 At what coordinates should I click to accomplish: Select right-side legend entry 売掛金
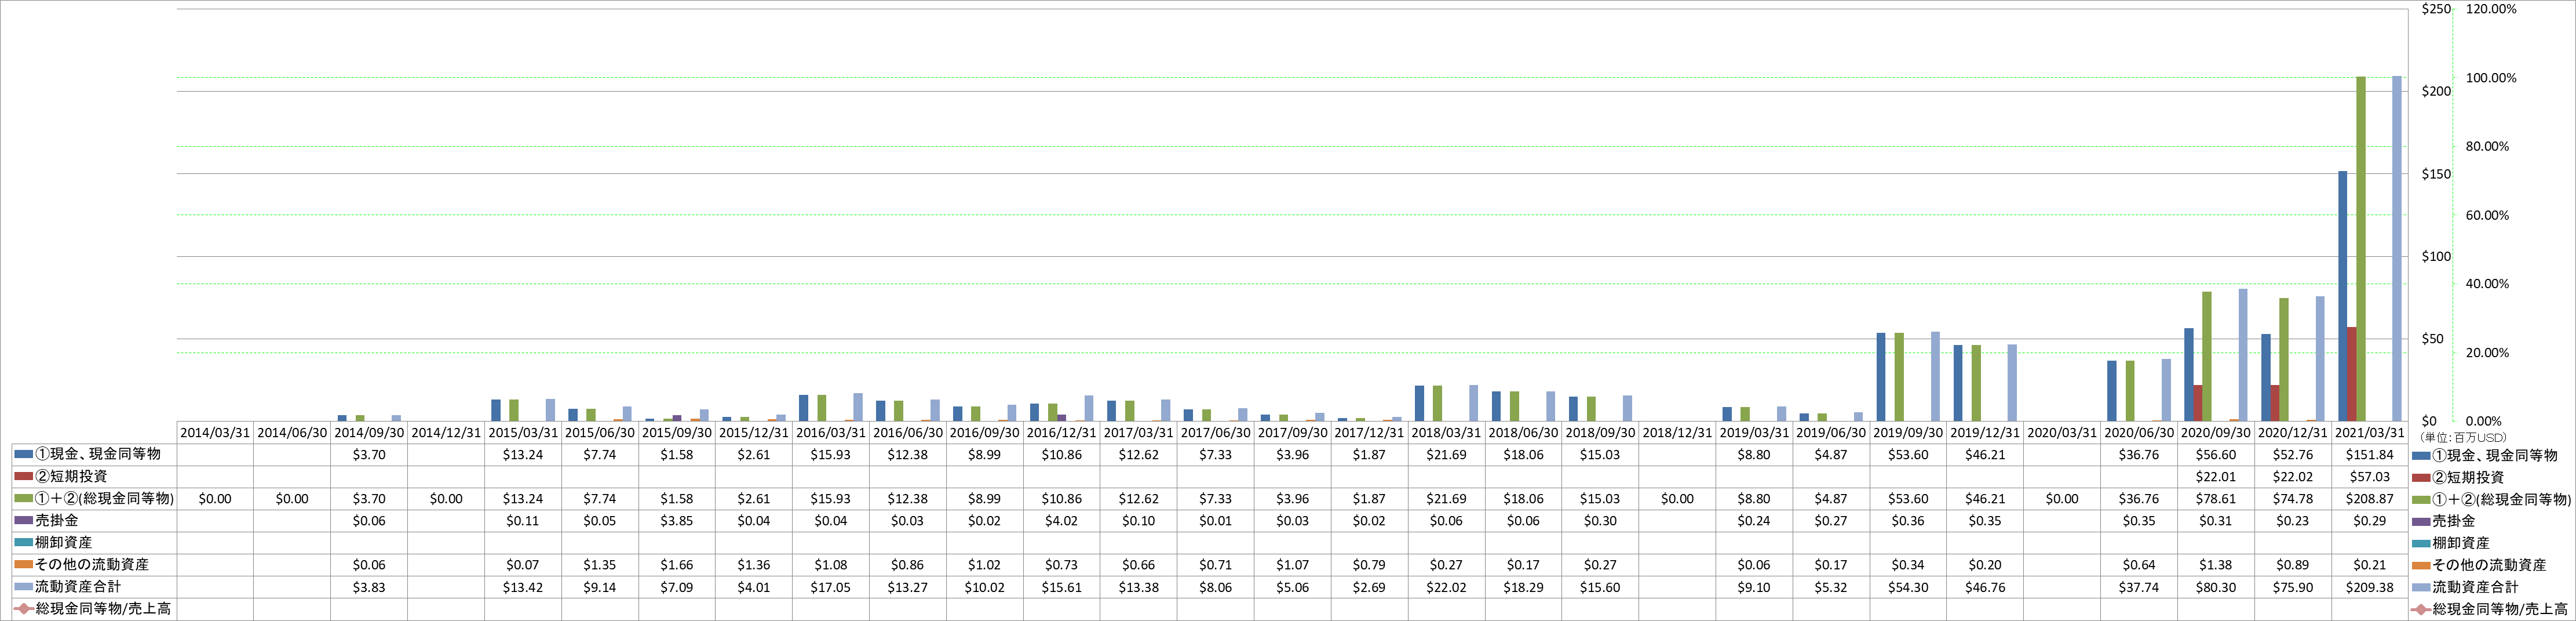(2444, 521)
